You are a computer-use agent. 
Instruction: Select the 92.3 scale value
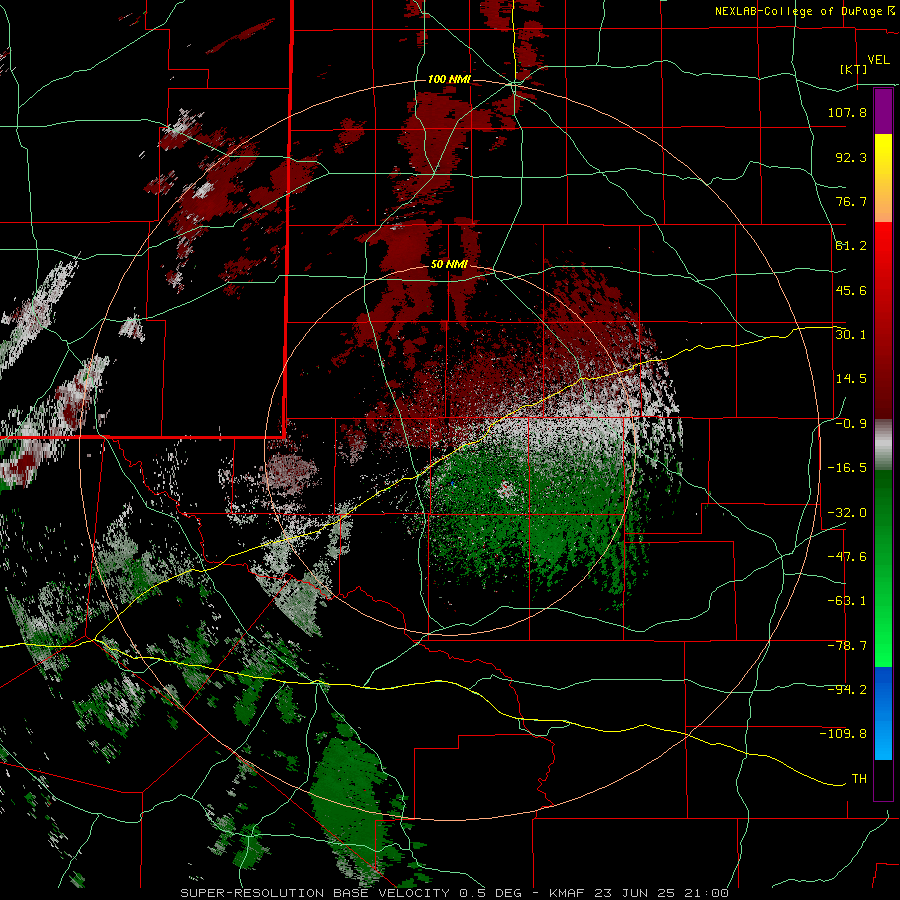(x=851, y=157)
